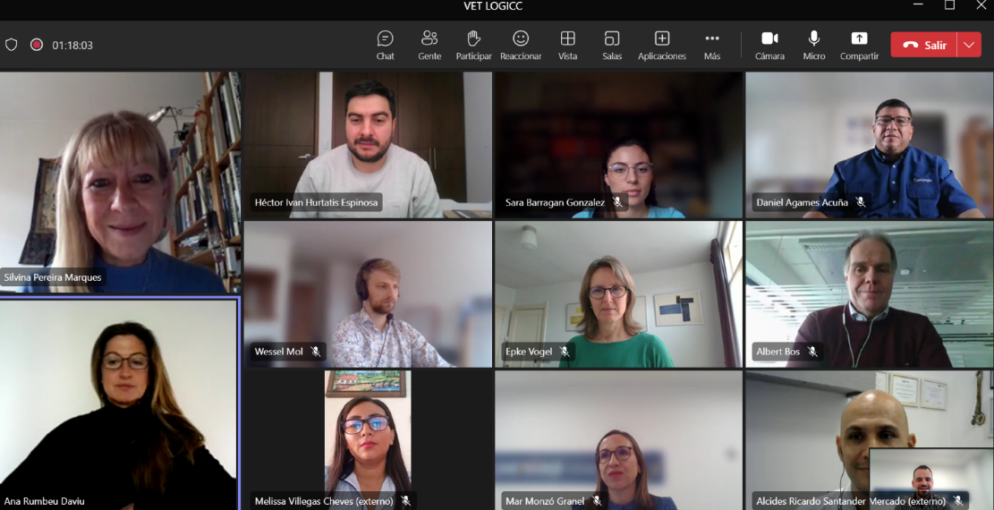Leave the meeting with Salir
Viewport: 994px width, 510px height.
point(924,45)
